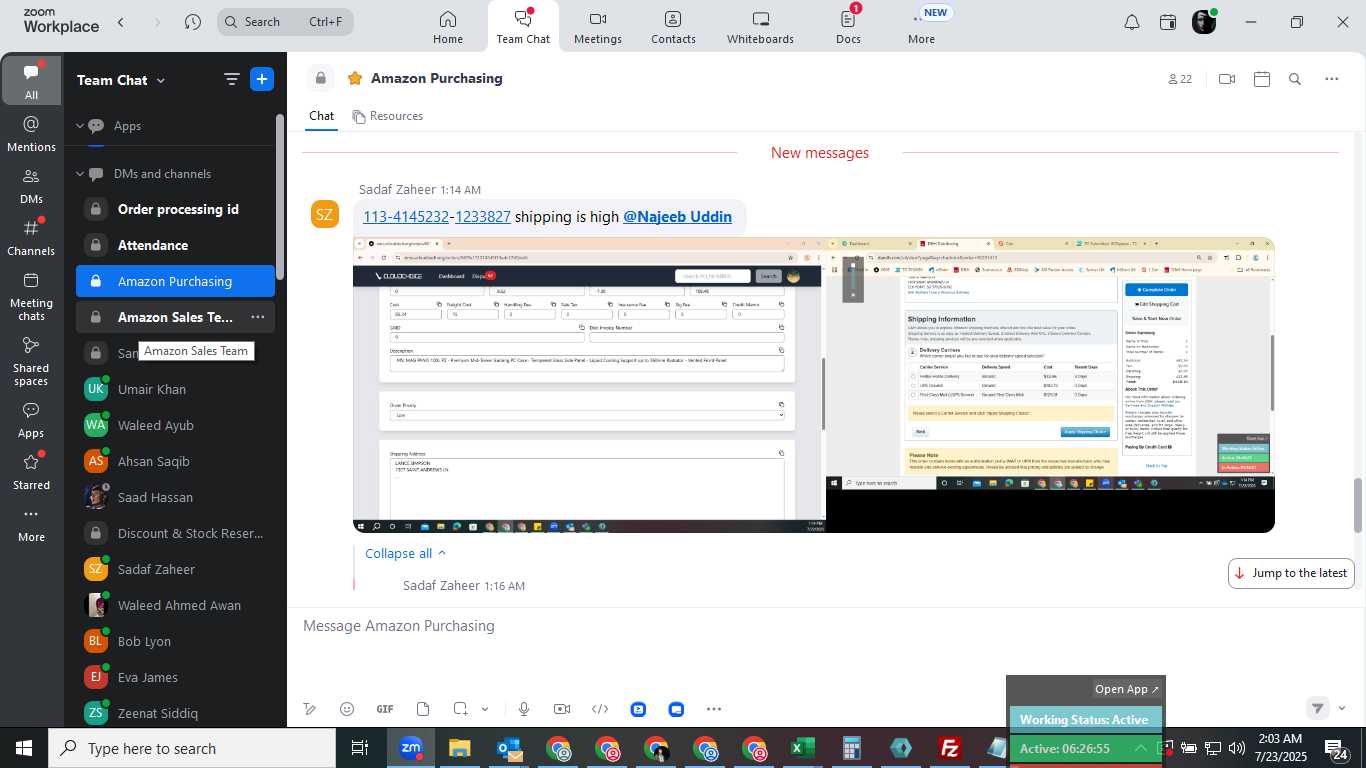Click the screenshot capture icon
The image size is (1366, 768).
click(x=460, y=709)
